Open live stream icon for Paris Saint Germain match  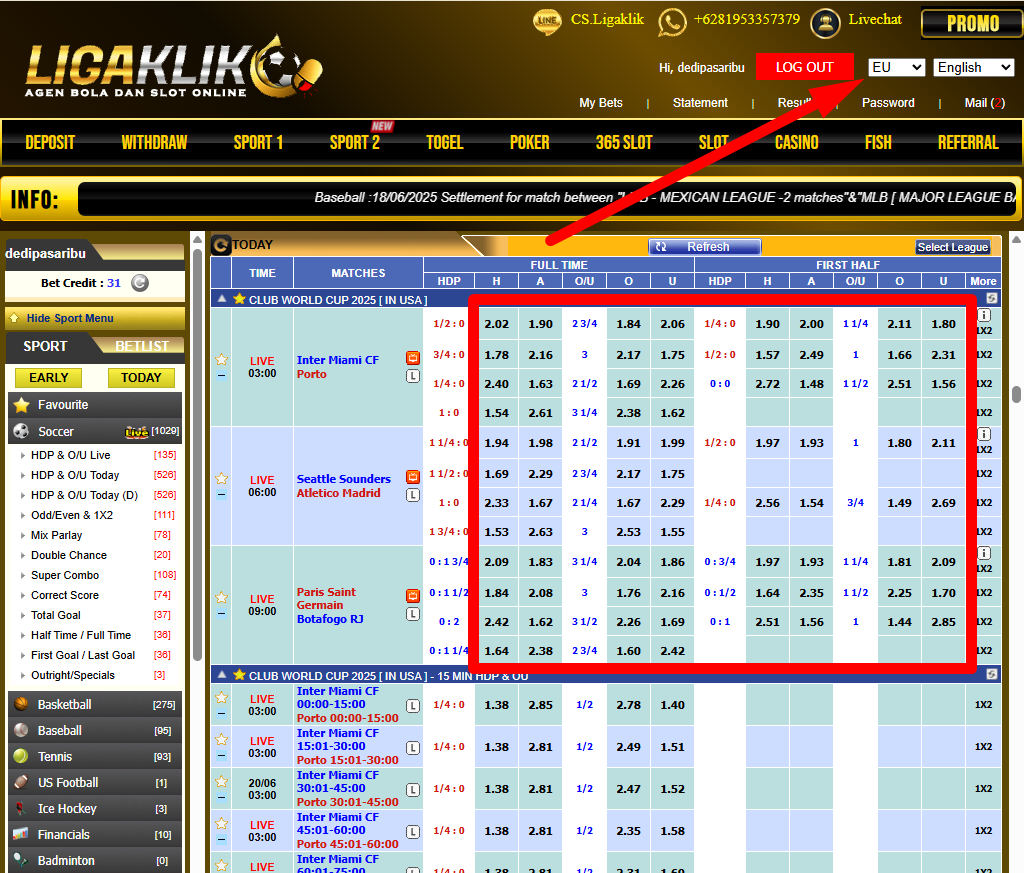click(413, 595)
